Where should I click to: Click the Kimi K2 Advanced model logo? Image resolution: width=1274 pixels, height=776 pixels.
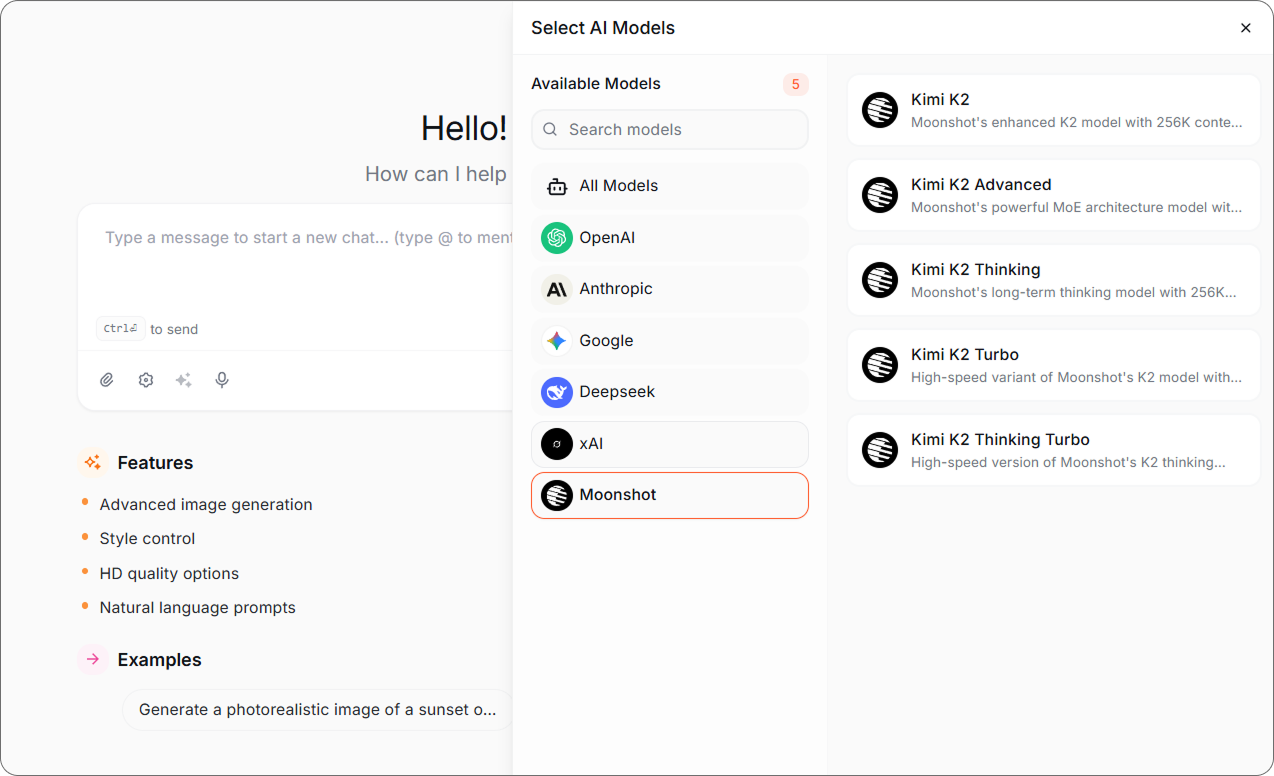(880, 195)
